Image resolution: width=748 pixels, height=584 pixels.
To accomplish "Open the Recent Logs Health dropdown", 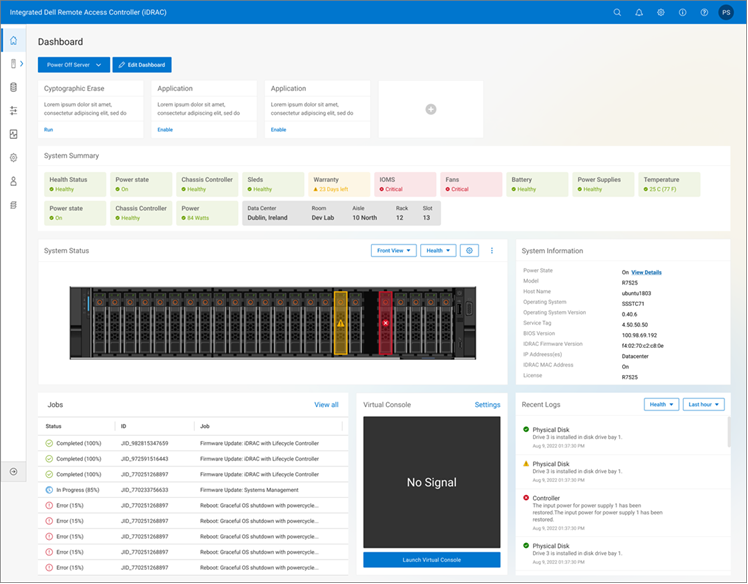I will click(x=661, y=405).
